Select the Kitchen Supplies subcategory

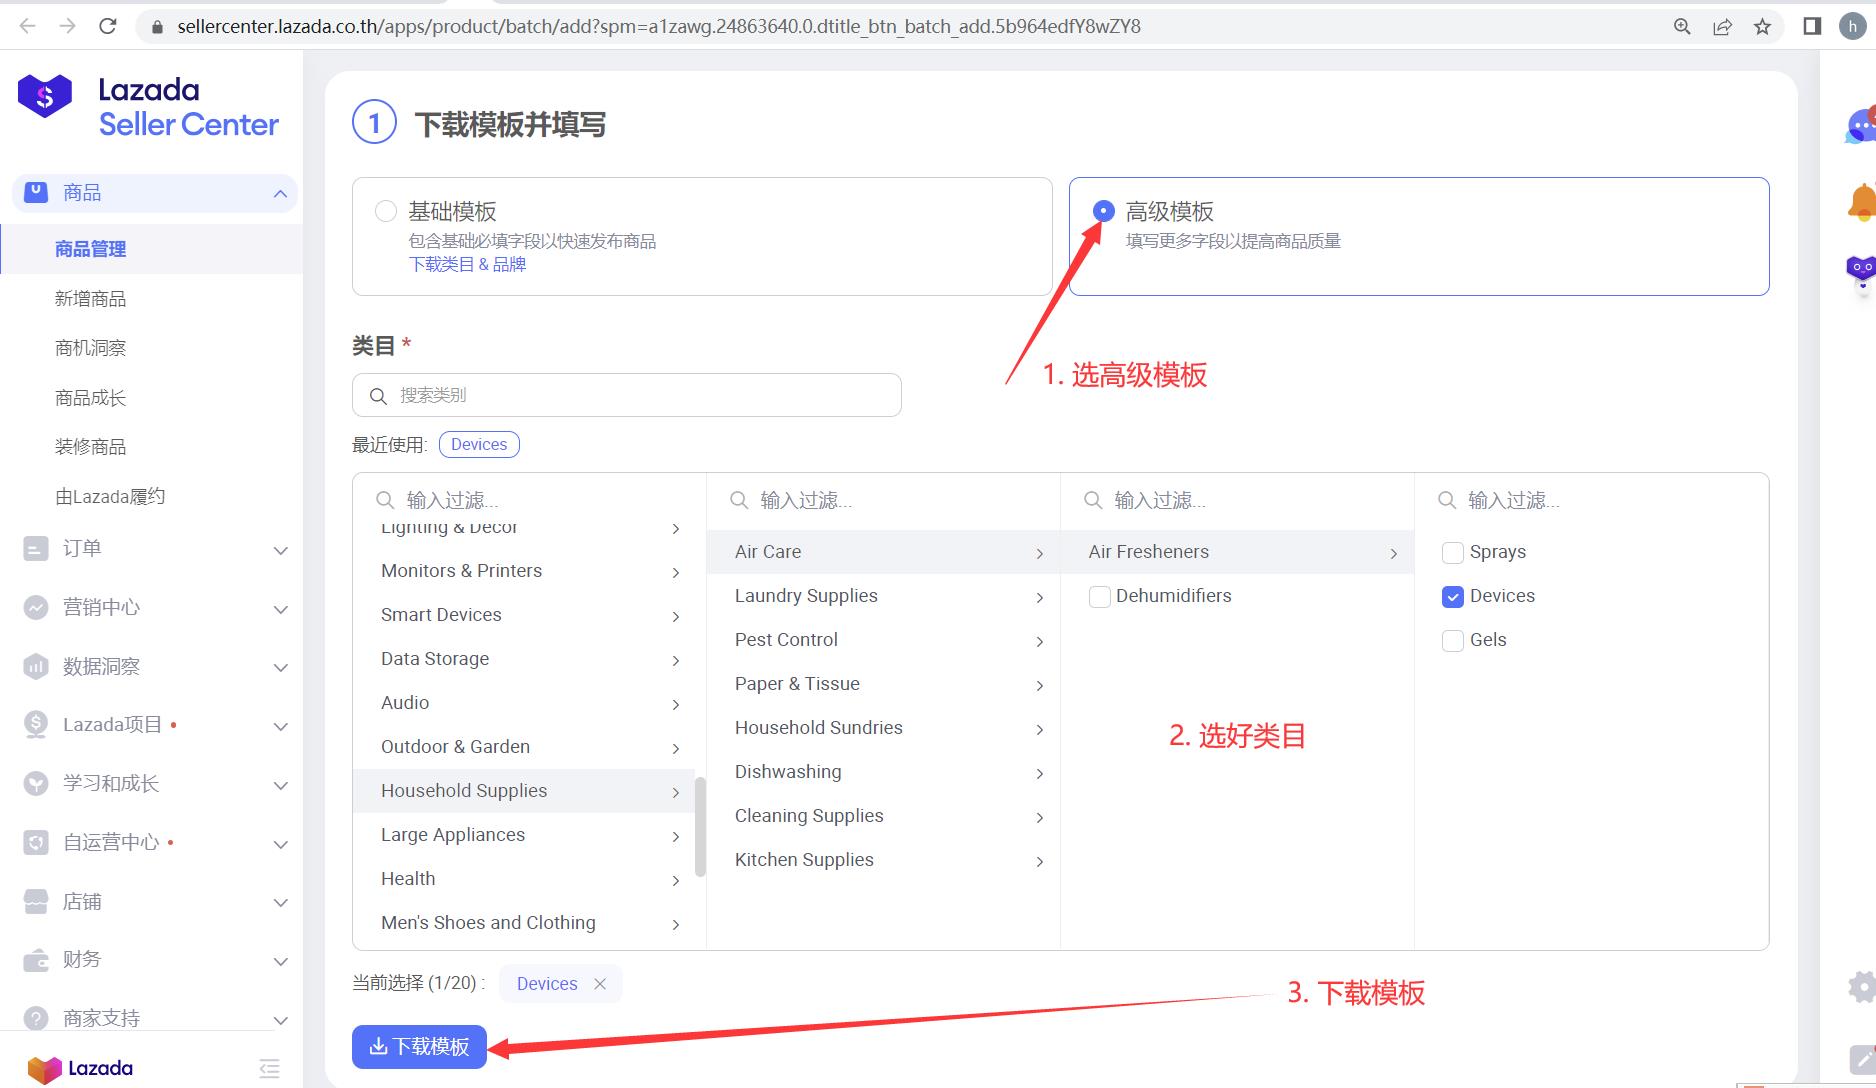coord(884,860)
